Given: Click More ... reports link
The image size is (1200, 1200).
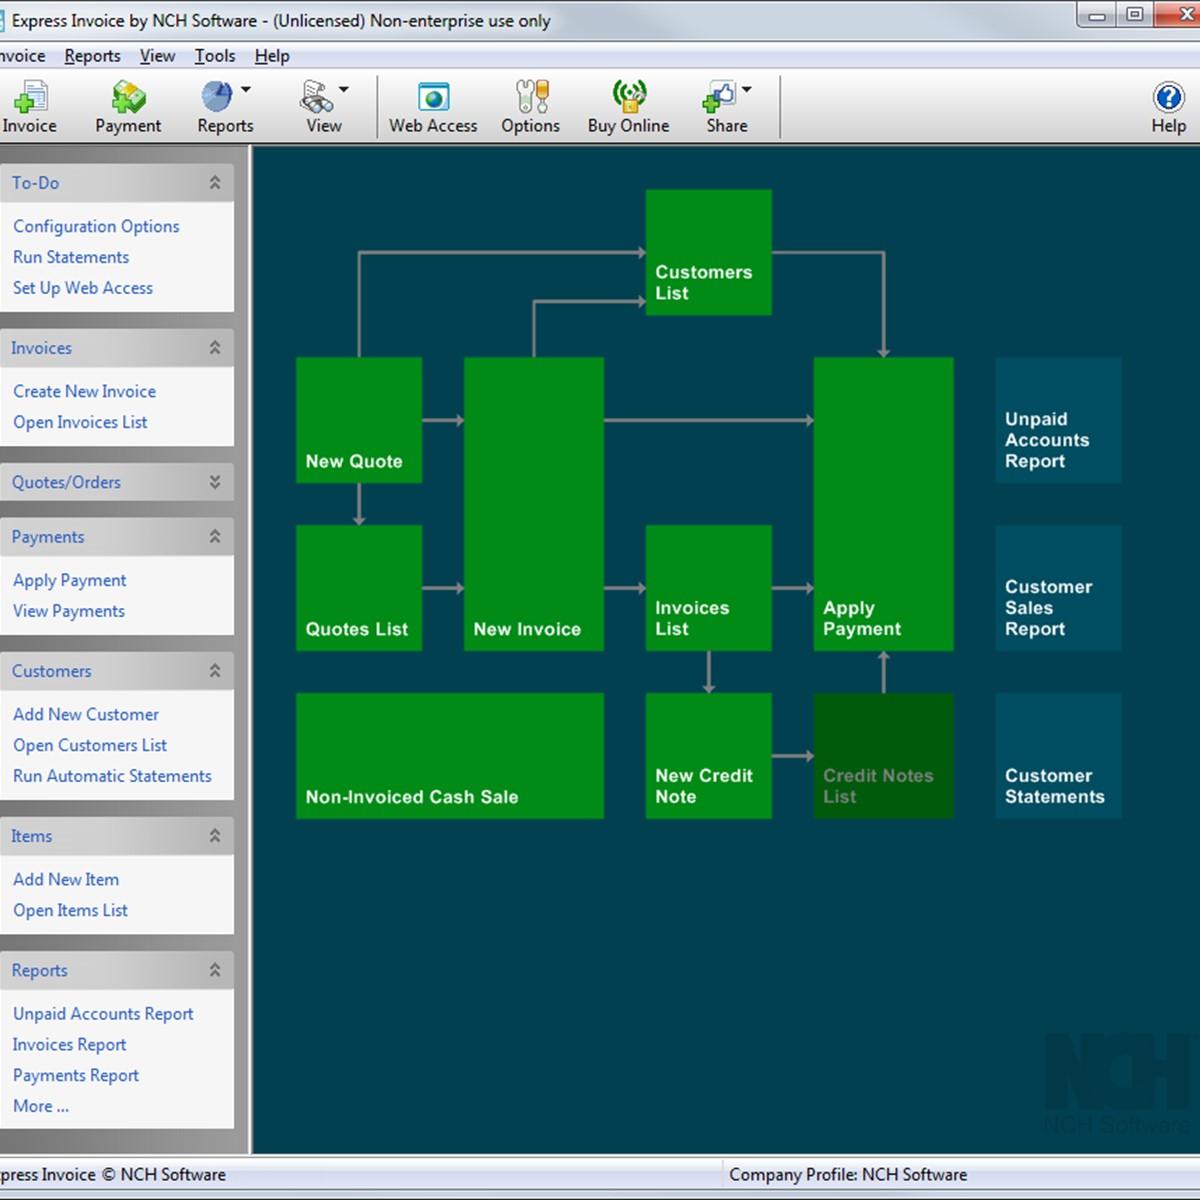Looking at the screenshot, I should click(41, 1106).
